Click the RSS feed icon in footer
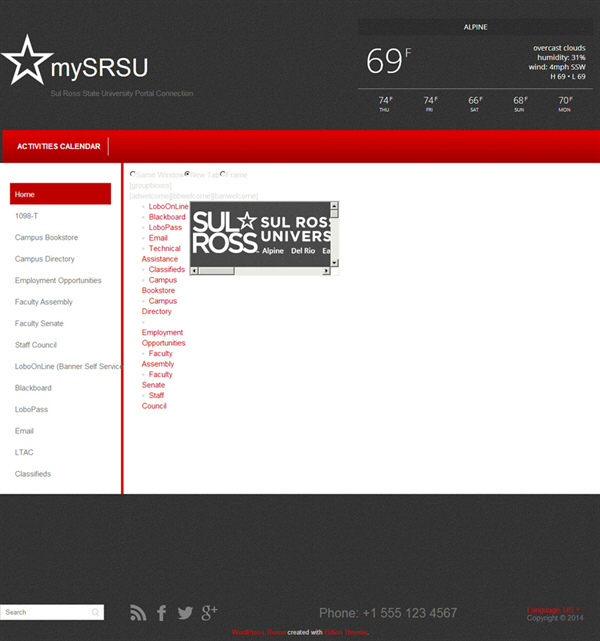The image size is (600, 641). (138, 613)
